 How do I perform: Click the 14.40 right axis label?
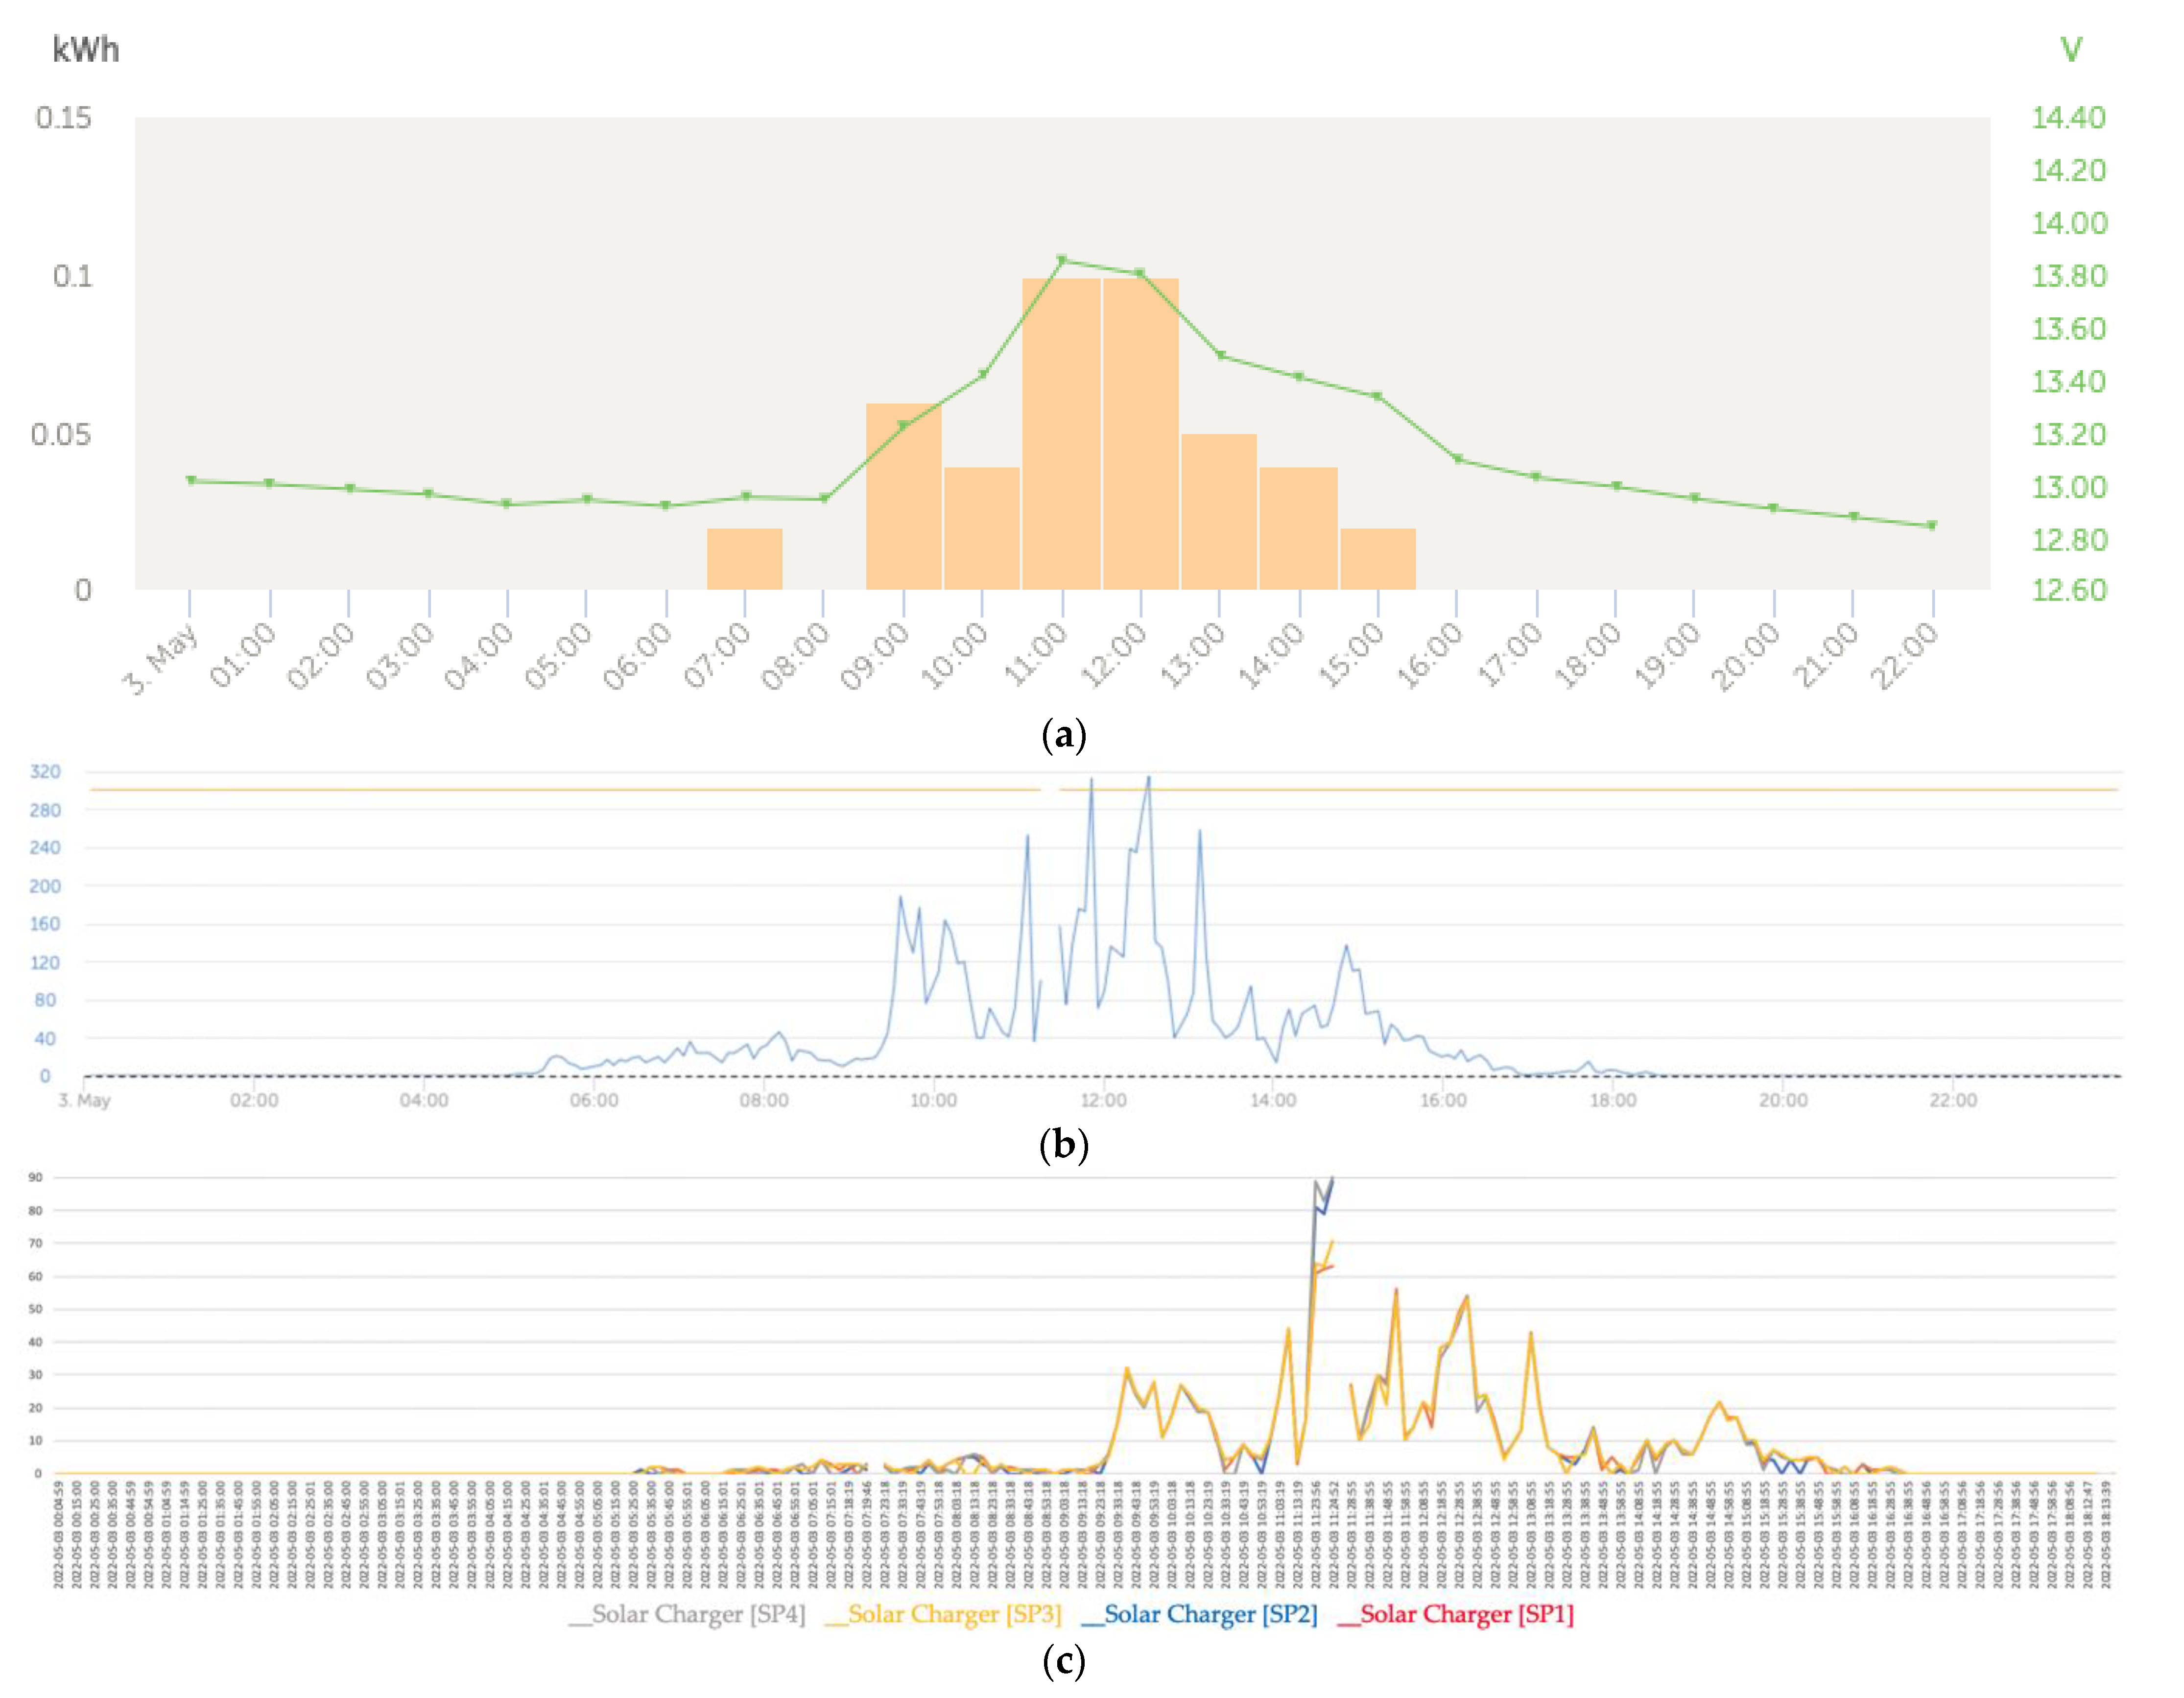[x=2068, y=118]
